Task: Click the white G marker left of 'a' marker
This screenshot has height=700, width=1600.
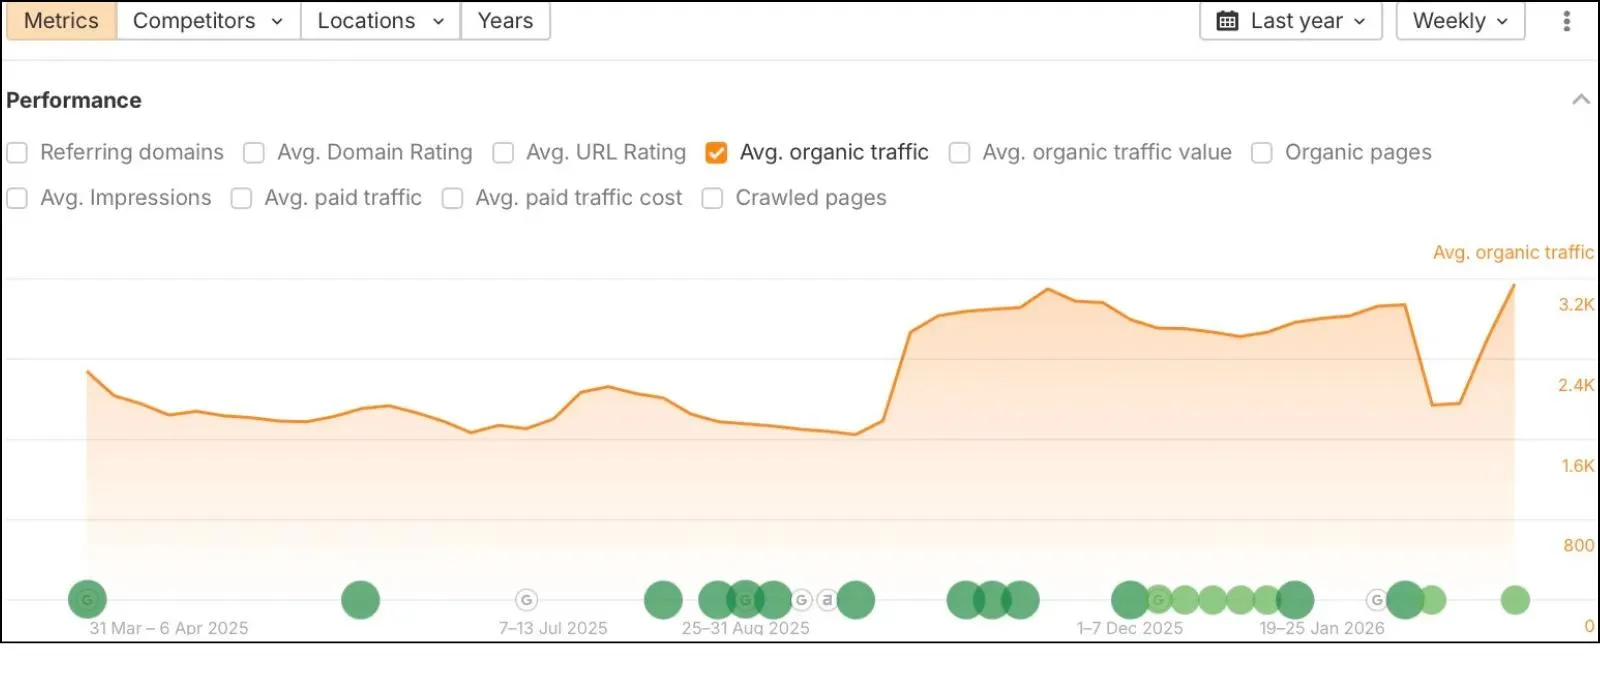Action: click(x=802, y=600)
